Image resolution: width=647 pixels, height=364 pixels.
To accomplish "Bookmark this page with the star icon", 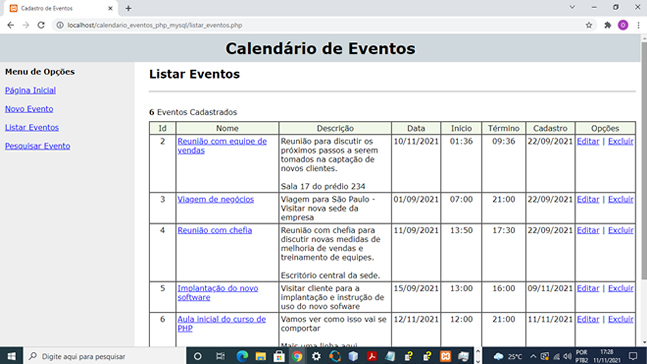I will pyautogui.click(x=589, y=25).
